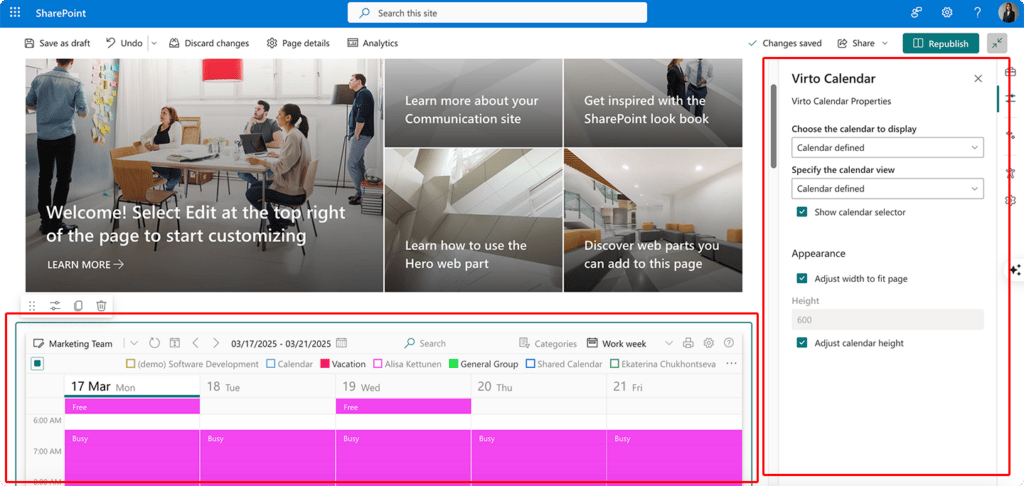This screenshot has height=486, width=1024.
Task: Toggle the select-all calendars square
Action: tap(37, 364)
